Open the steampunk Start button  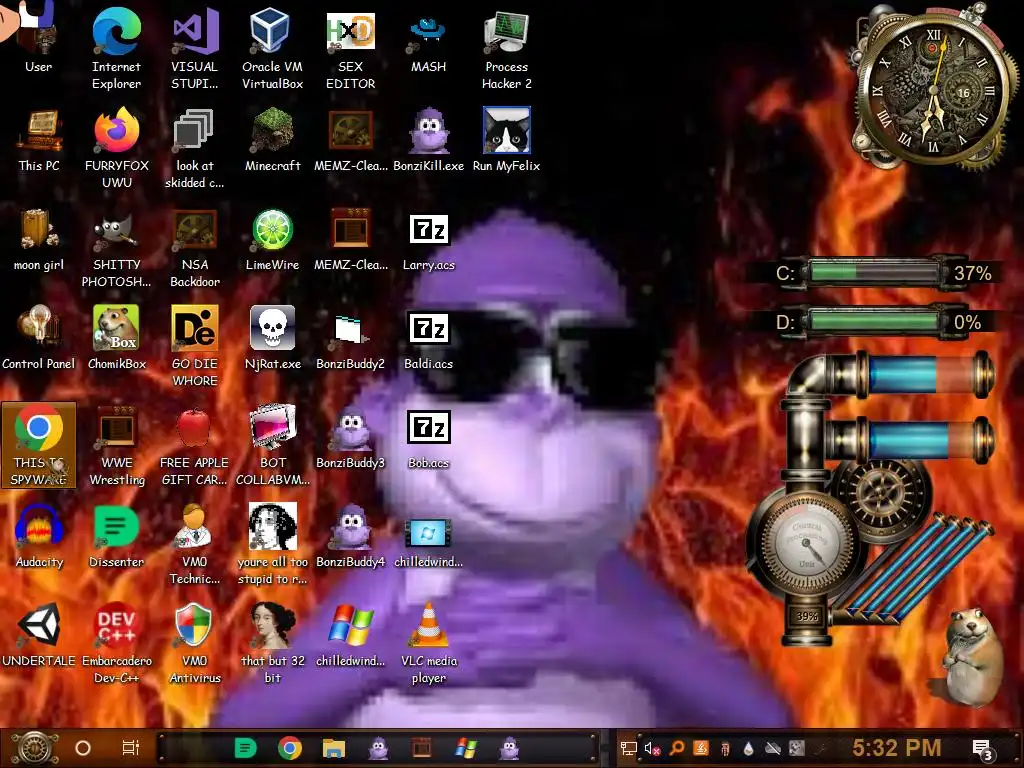[x=34, y=748]
